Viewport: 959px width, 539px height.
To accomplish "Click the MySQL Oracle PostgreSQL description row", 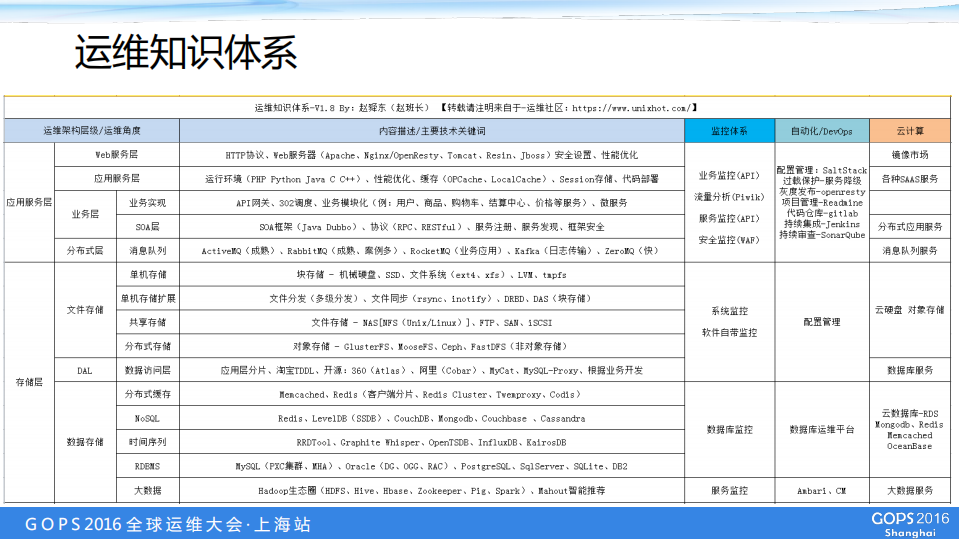I will click(432, 466).
